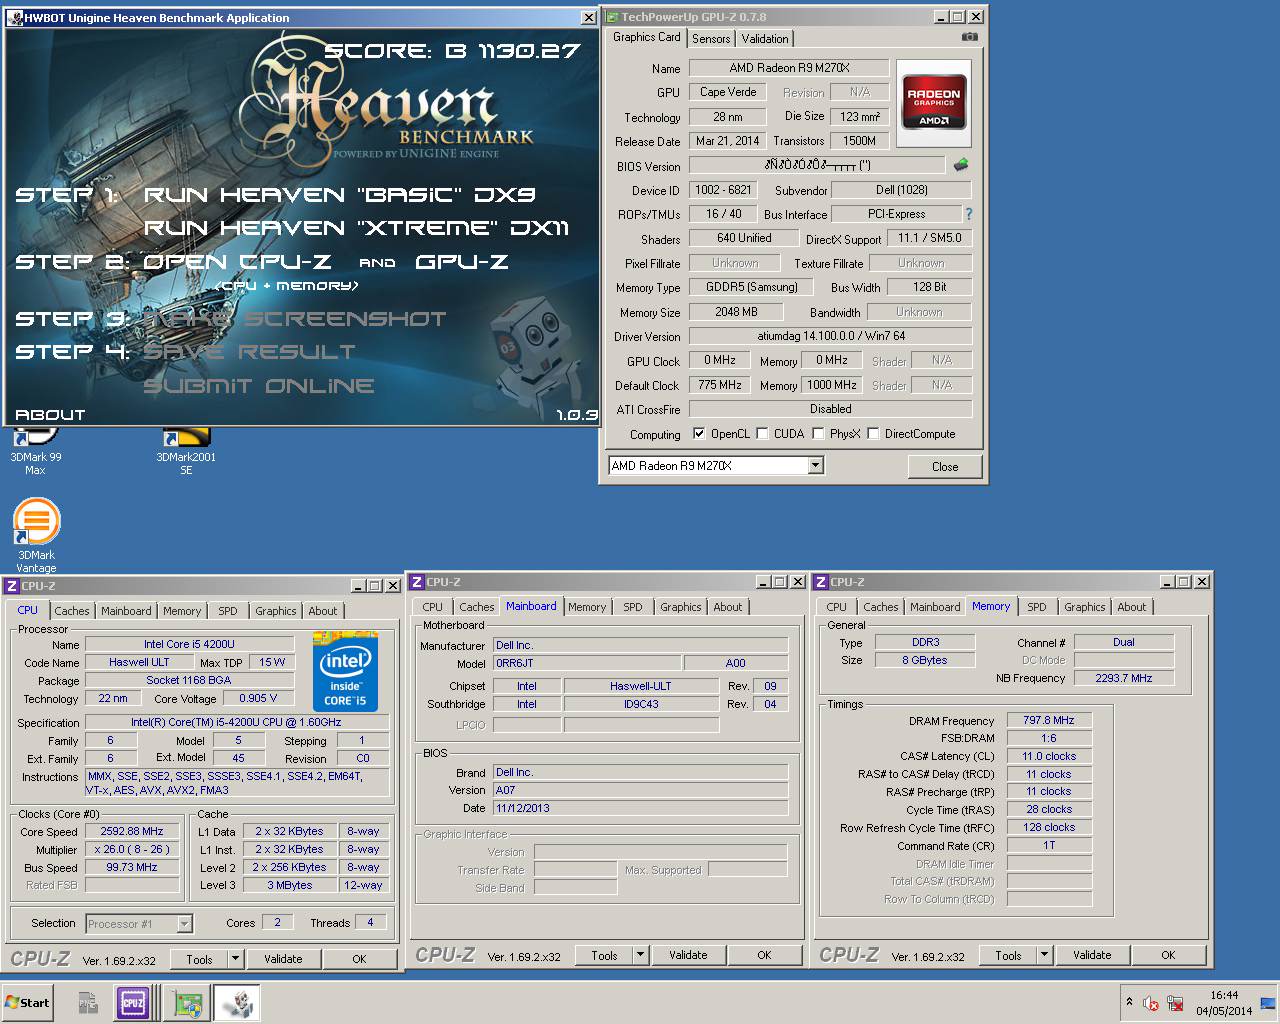Open Graphics tab in Memory CPU-Z window
This screenshot has width=1280, height=1024.
point(1085,606)
